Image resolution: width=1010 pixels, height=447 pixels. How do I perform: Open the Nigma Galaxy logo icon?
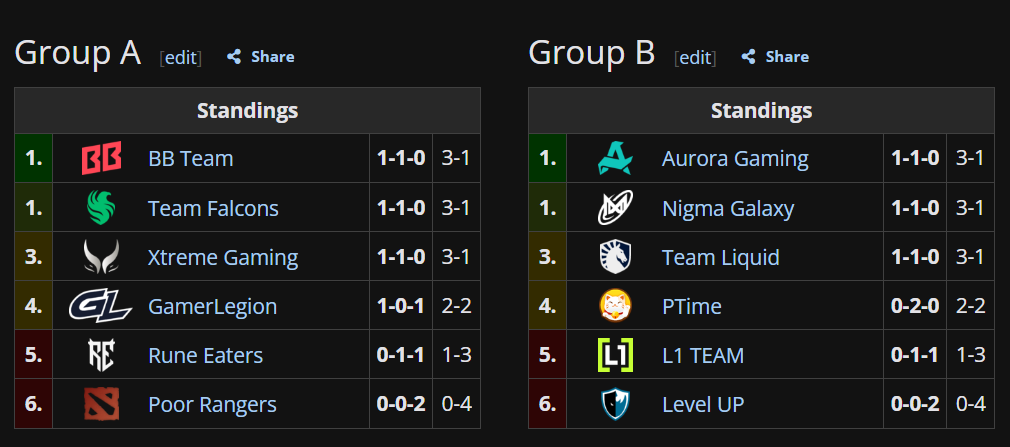[615, 207]
